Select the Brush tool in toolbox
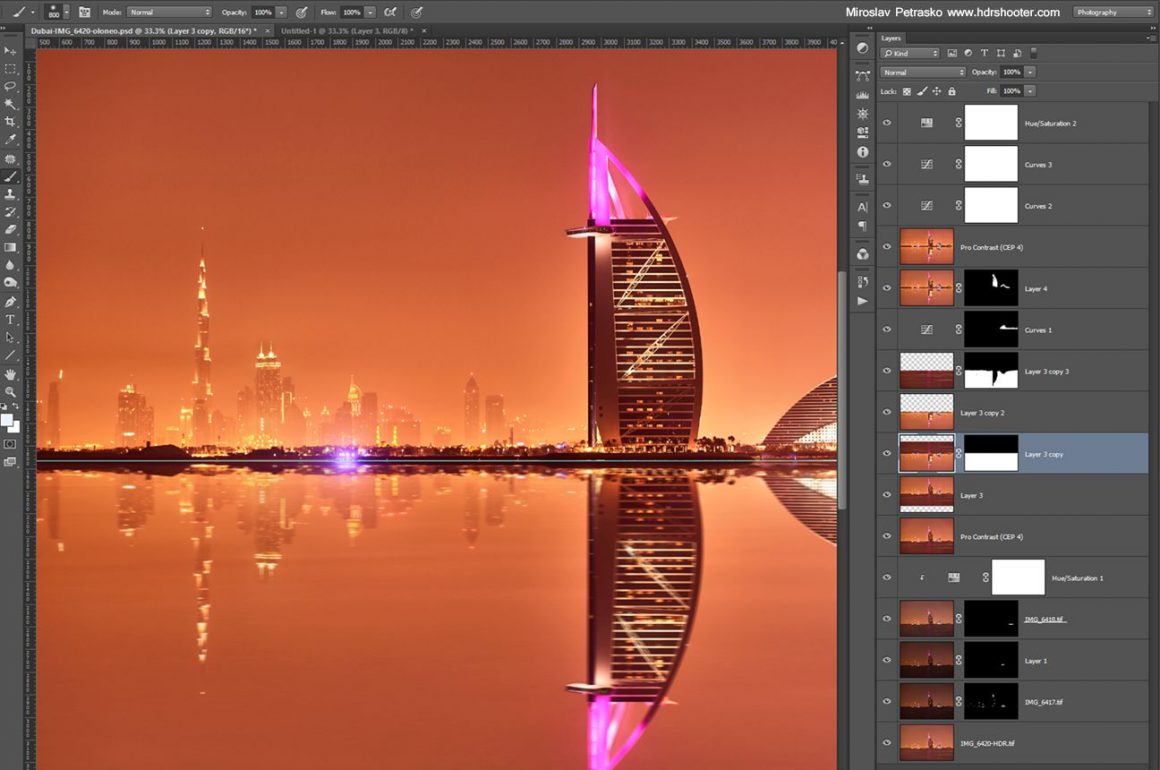This screenshot has width=1160, height=770. point(10,176)
